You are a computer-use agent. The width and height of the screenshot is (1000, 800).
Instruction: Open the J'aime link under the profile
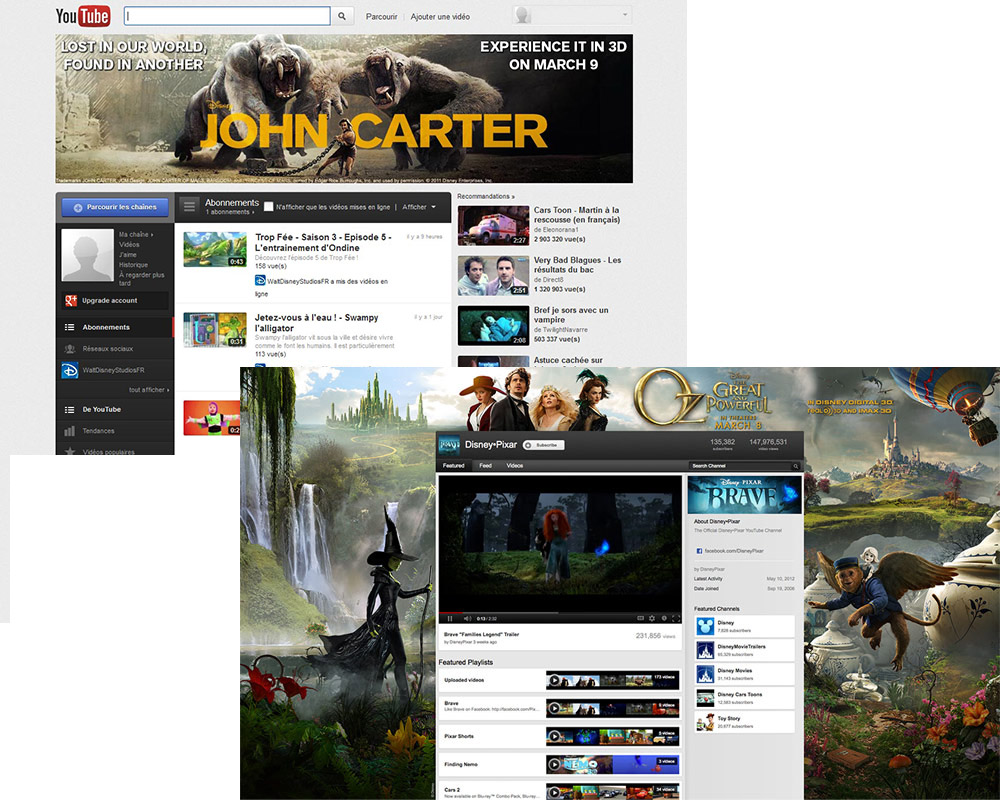[128, 255]
